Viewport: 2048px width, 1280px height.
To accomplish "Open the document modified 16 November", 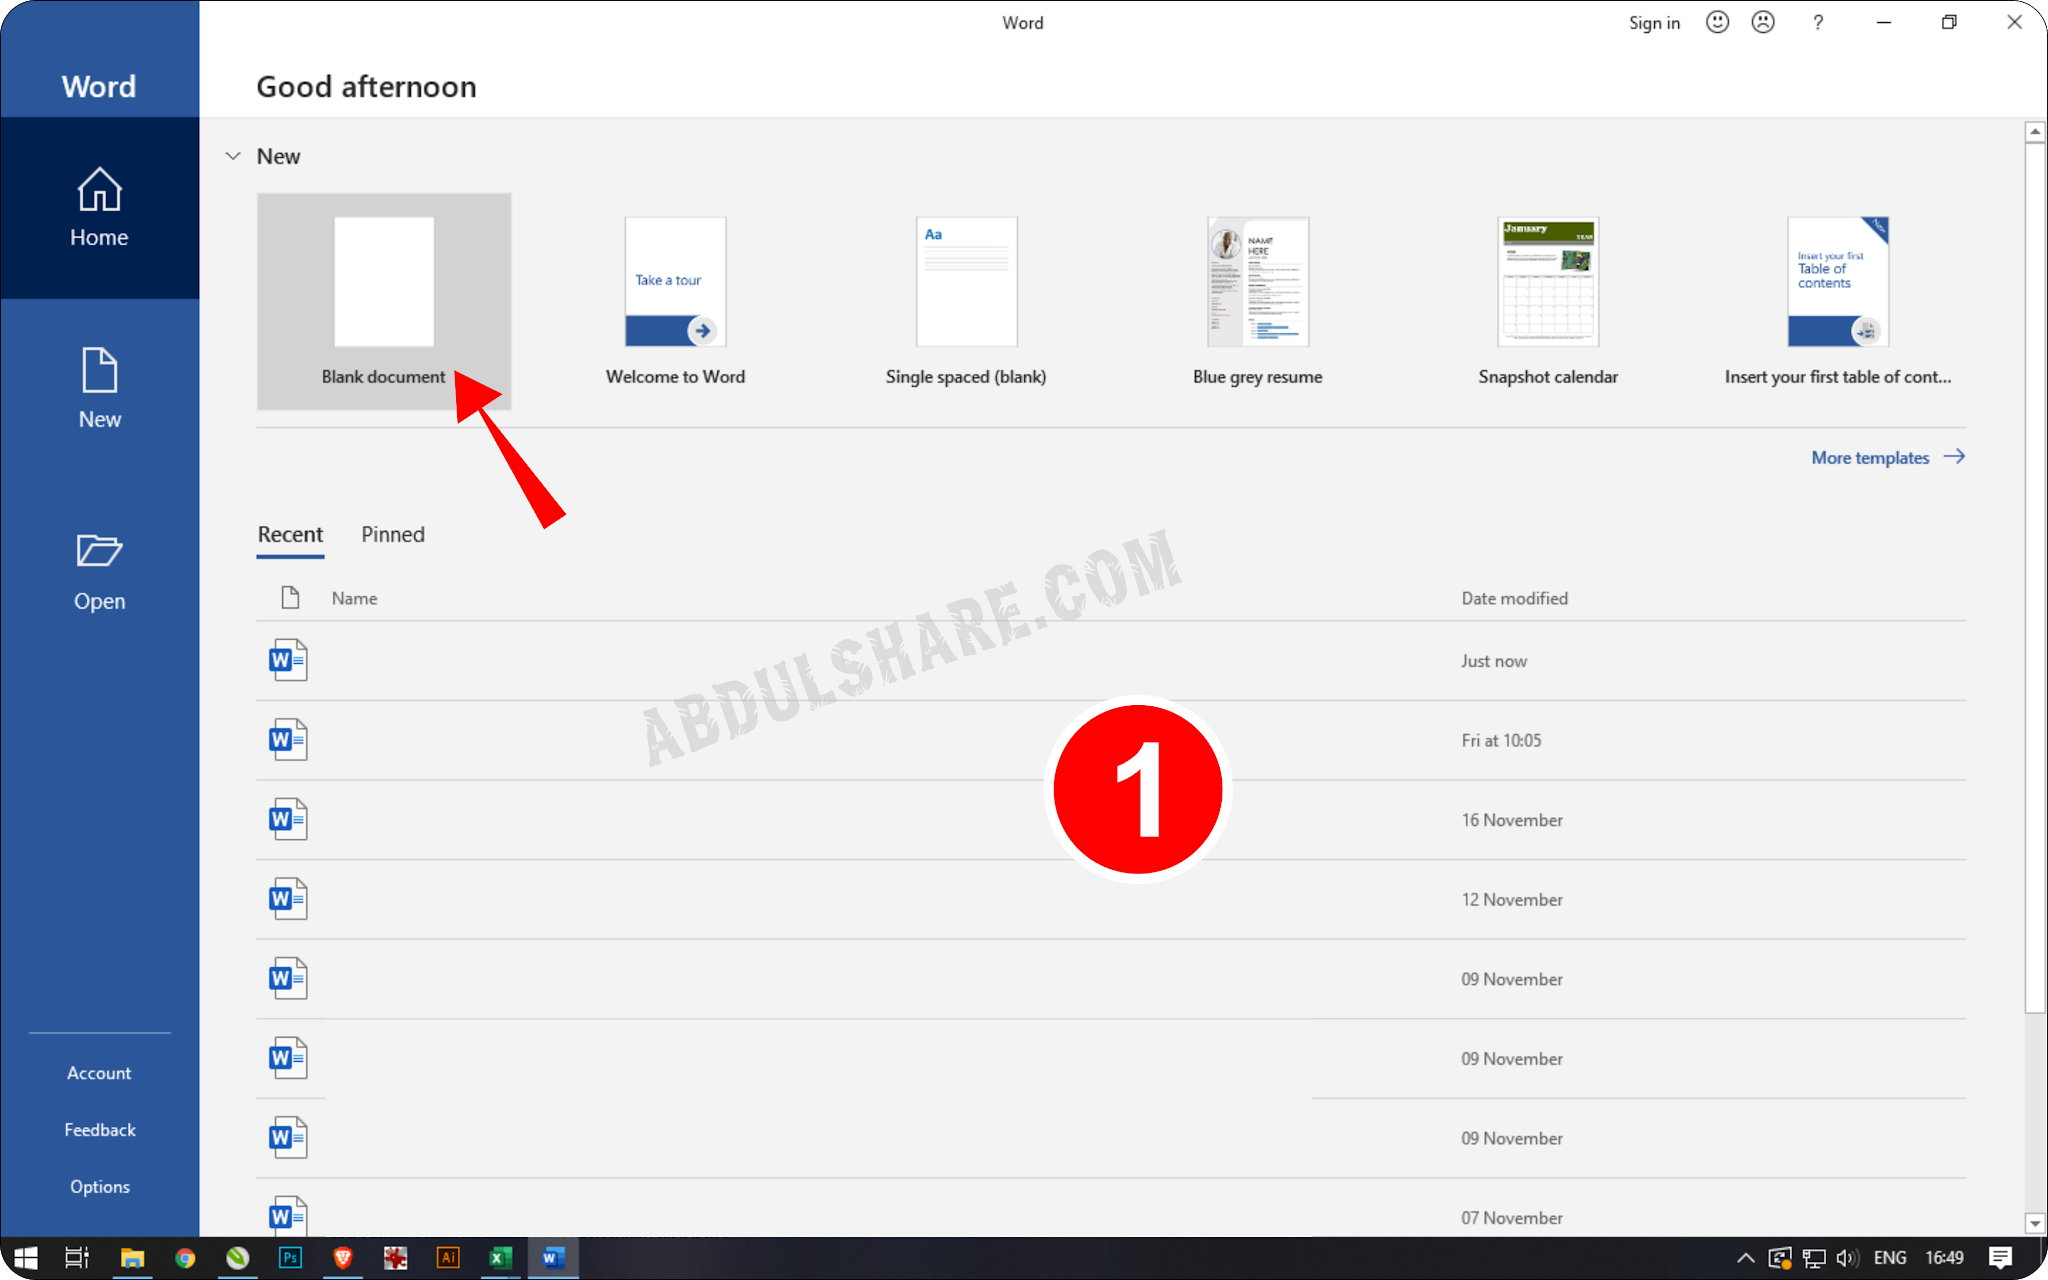I will coord(1111,820).
